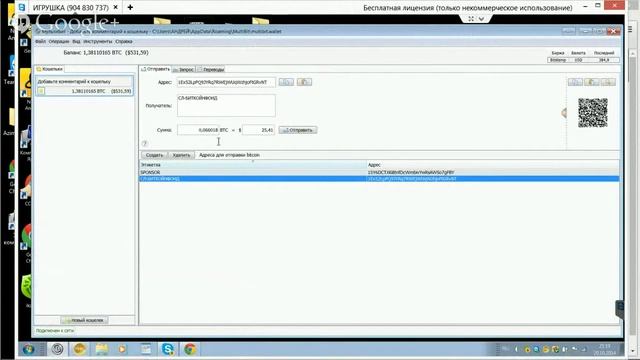Expand the TeamViewer toolbar chevron
The image size is (640, 360).
(x=482, y=19)
